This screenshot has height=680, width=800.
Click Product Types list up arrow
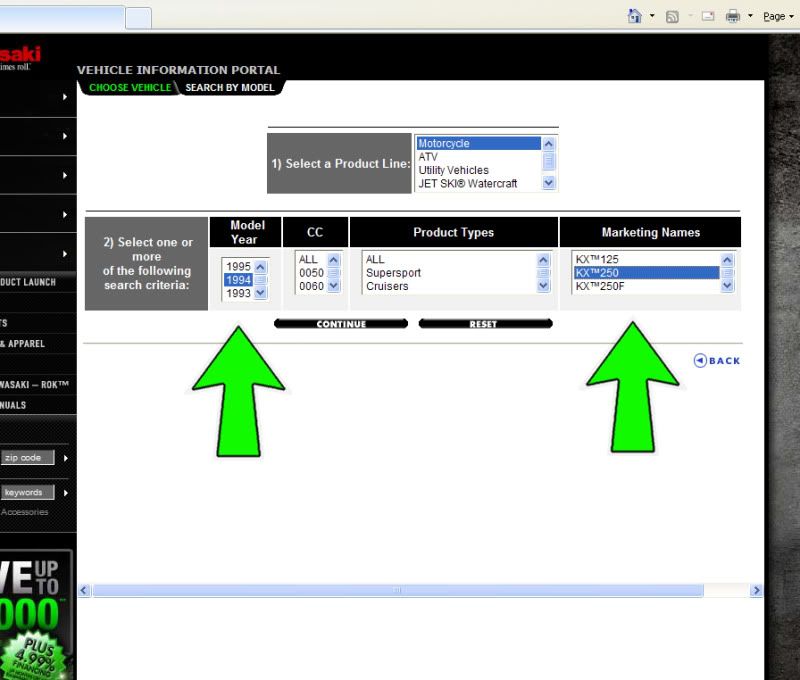click(x=543, y=260)
